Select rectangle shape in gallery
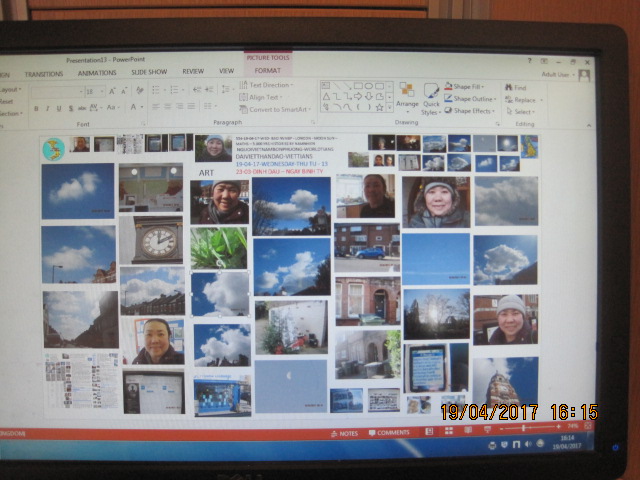 358,86
